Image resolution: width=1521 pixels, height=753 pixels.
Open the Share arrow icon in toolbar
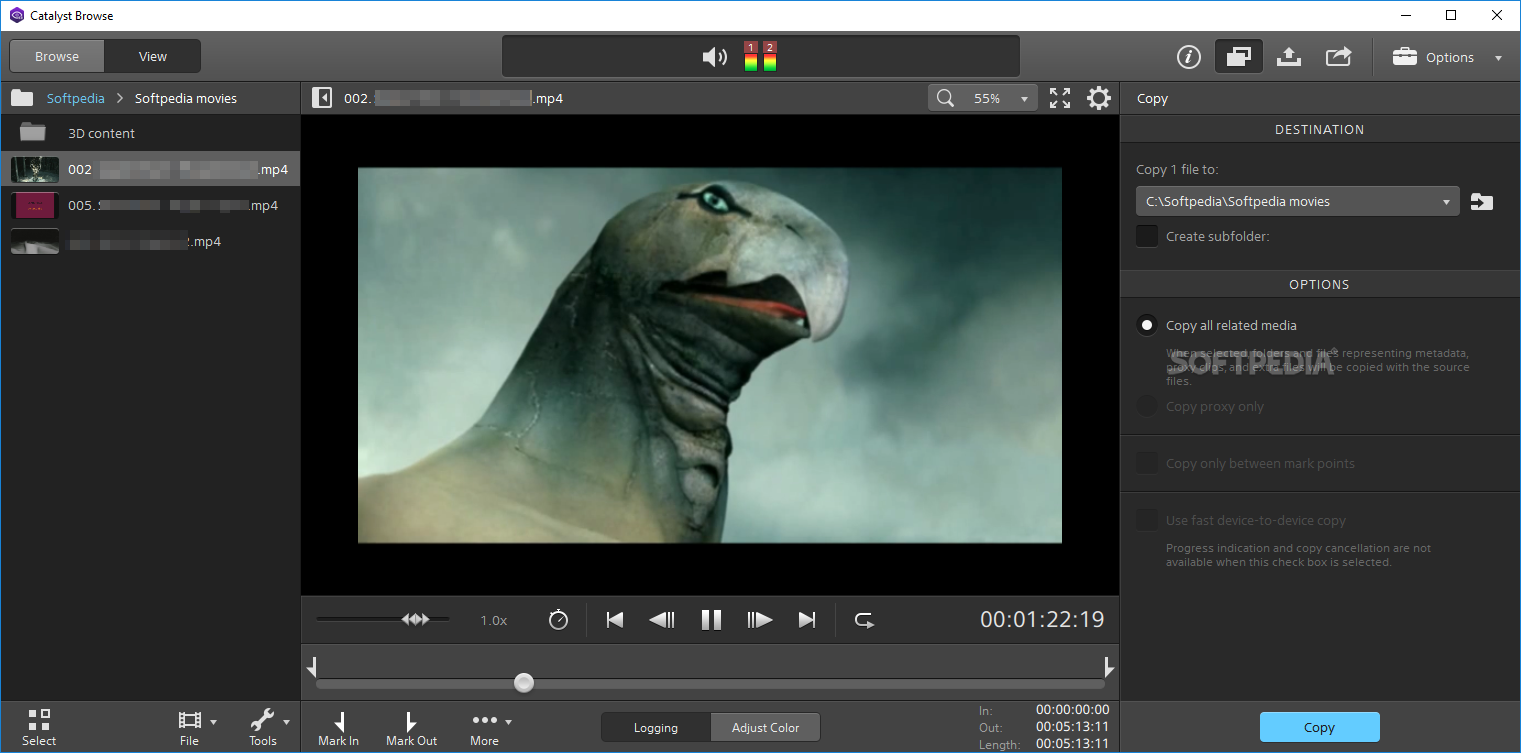[1338, 57]
